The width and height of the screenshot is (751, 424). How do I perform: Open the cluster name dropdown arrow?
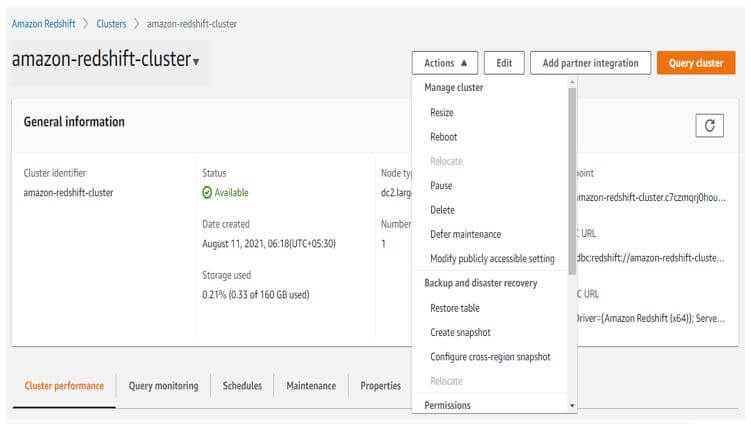(196, 62)
